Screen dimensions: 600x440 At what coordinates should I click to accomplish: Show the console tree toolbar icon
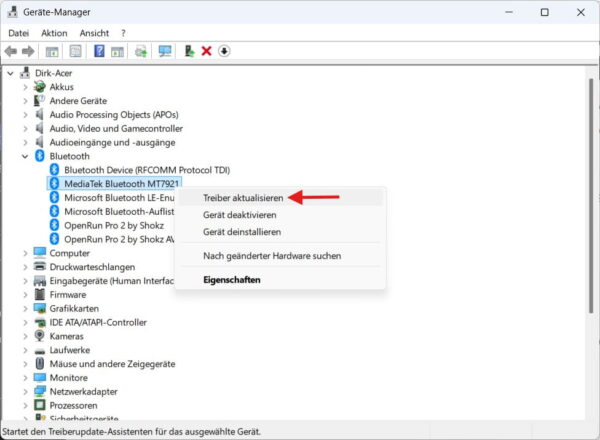pos(52,51)
